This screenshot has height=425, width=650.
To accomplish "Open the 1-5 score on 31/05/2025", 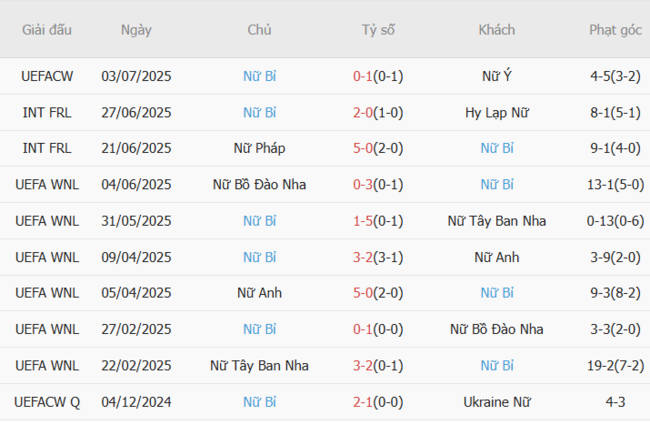I will point(365,220).
